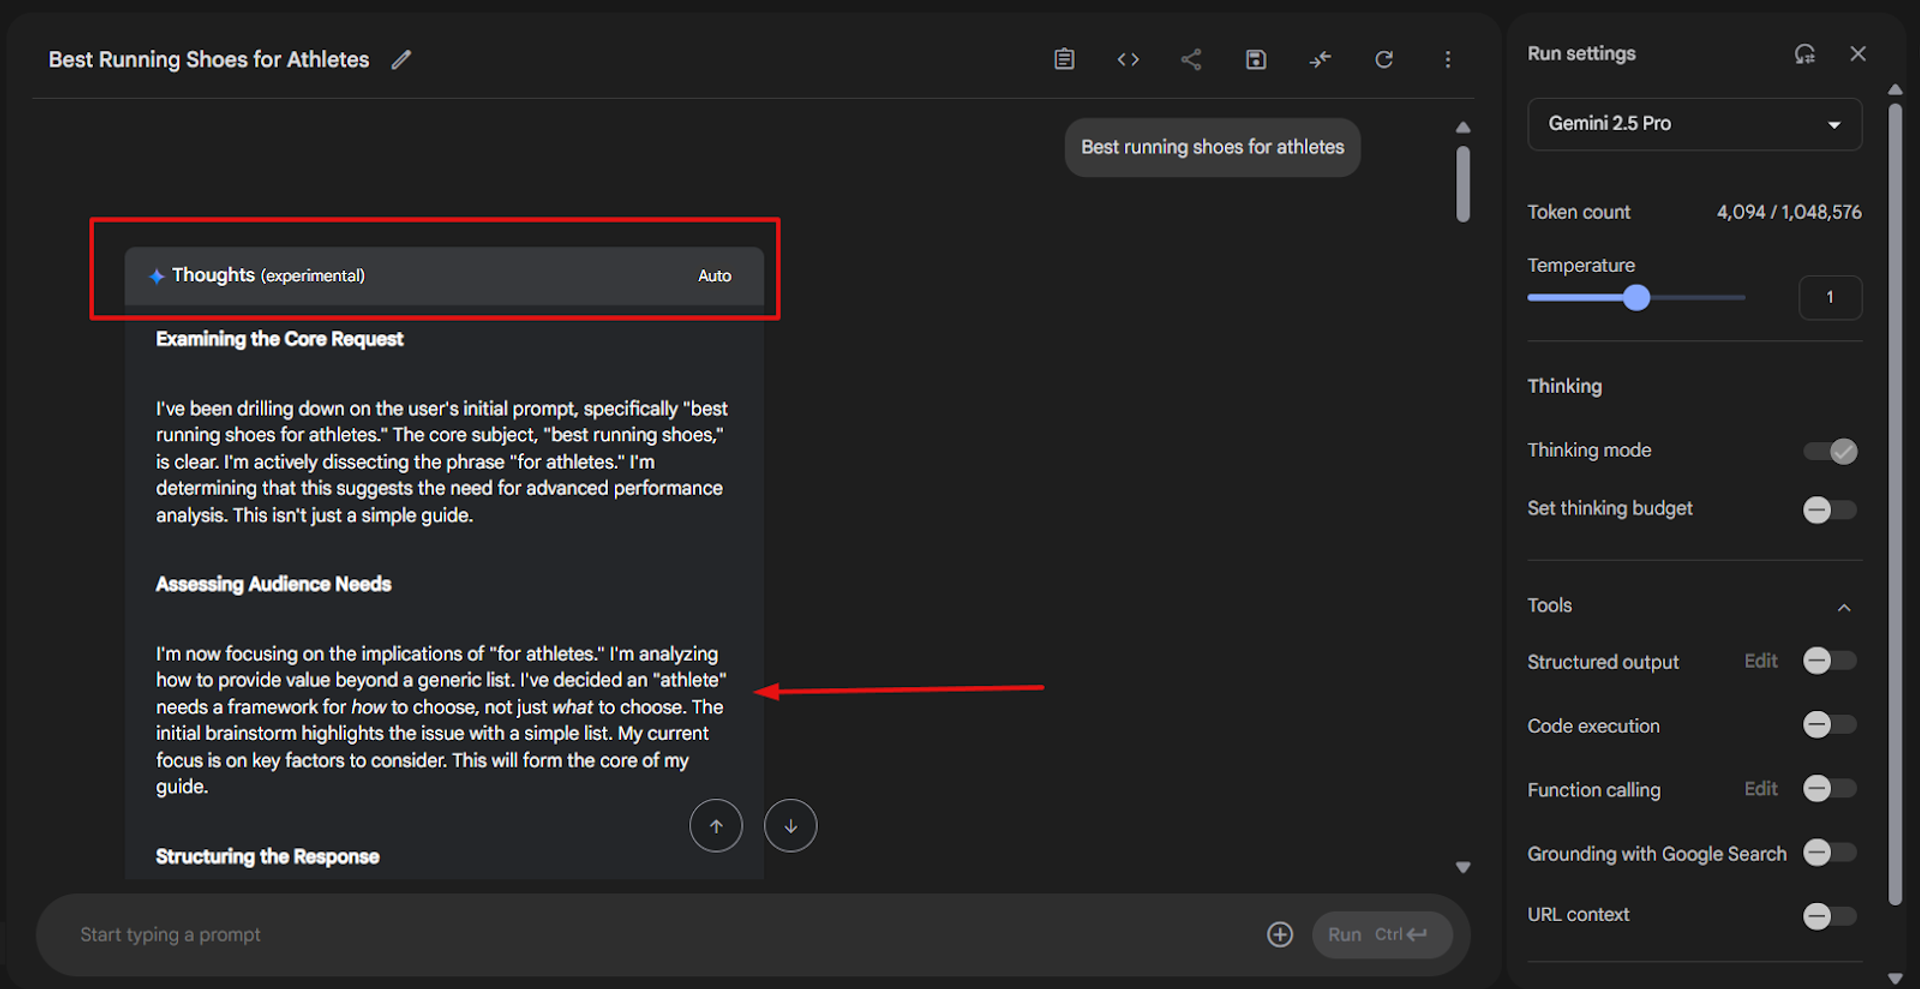
Task: Click the Get code icon
Action: (1128, 60)
